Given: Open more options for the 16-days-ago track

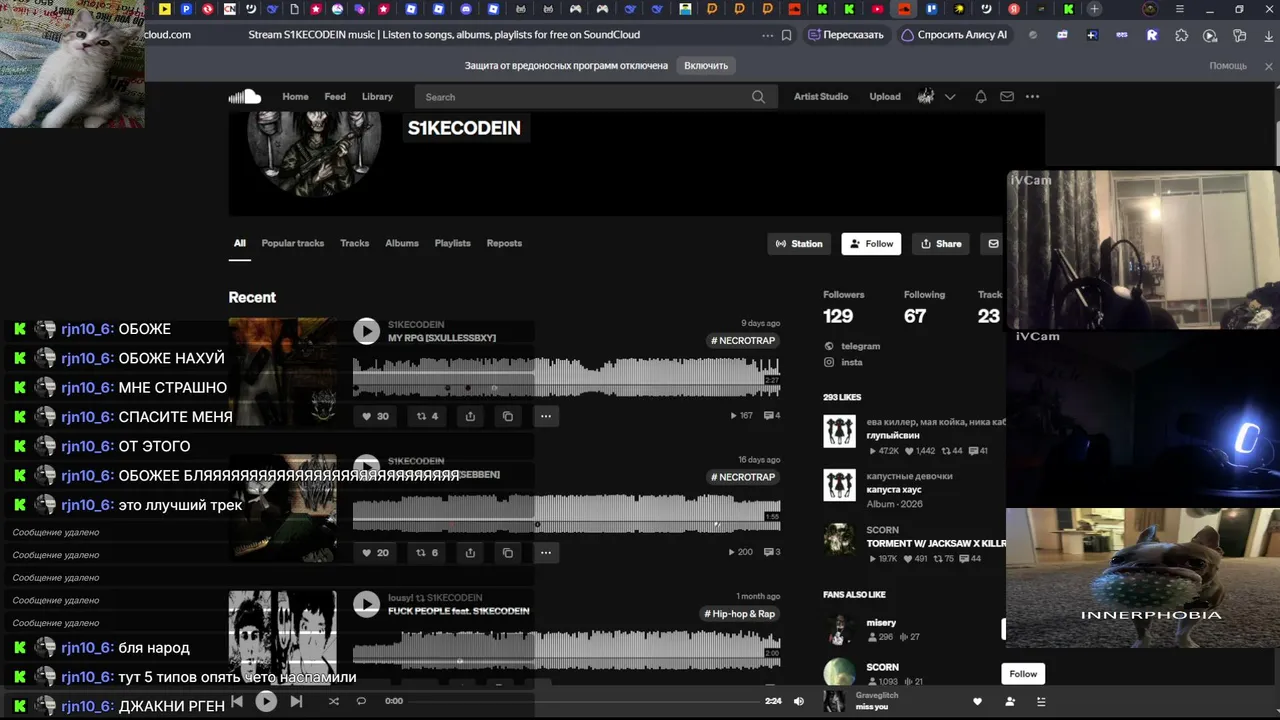Looking at the screenshot, I should [546, 552].
